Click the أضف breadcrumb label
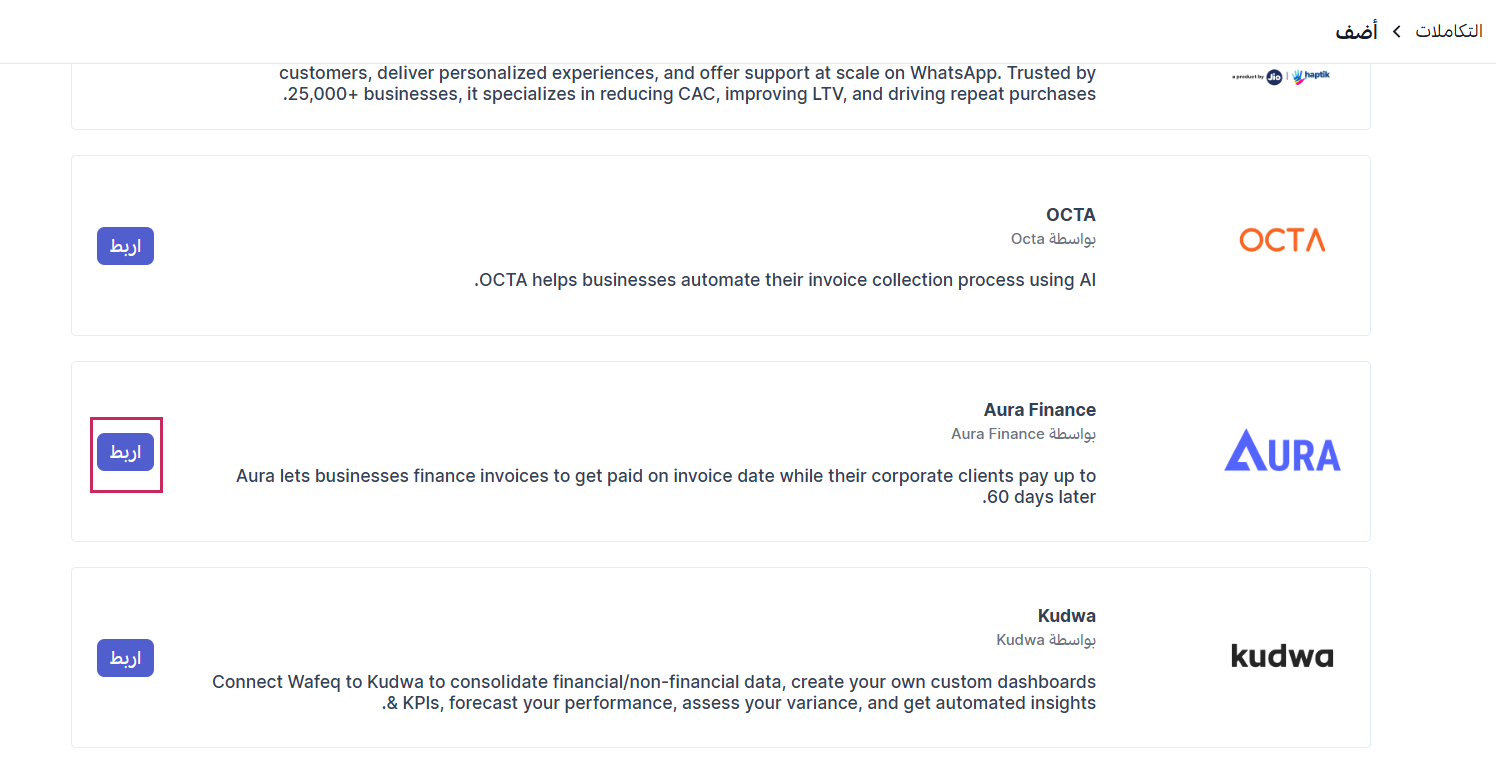Viewport: 1496px width, 768px height. coord(1357,31)
